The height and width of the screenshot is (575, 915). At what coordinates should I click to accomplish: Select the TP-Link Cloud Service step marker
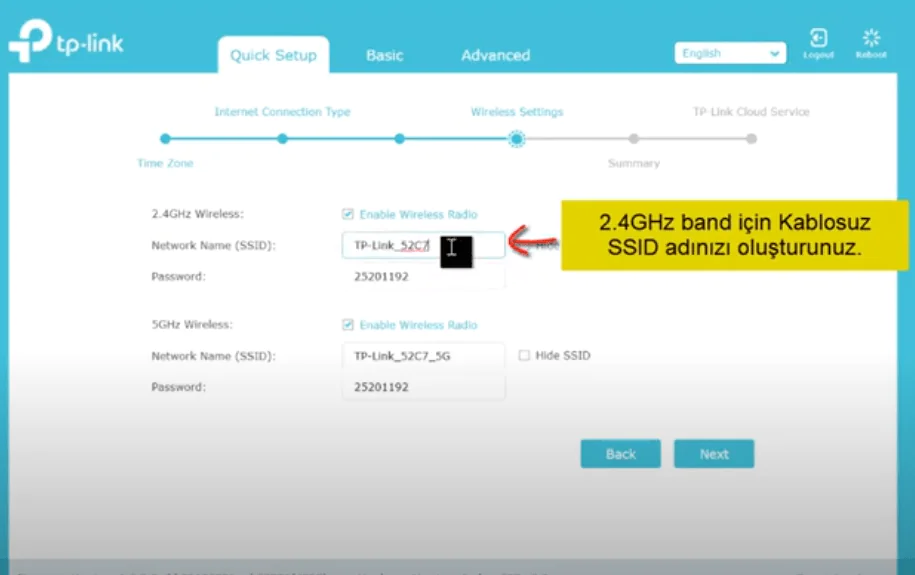point(752,139)
